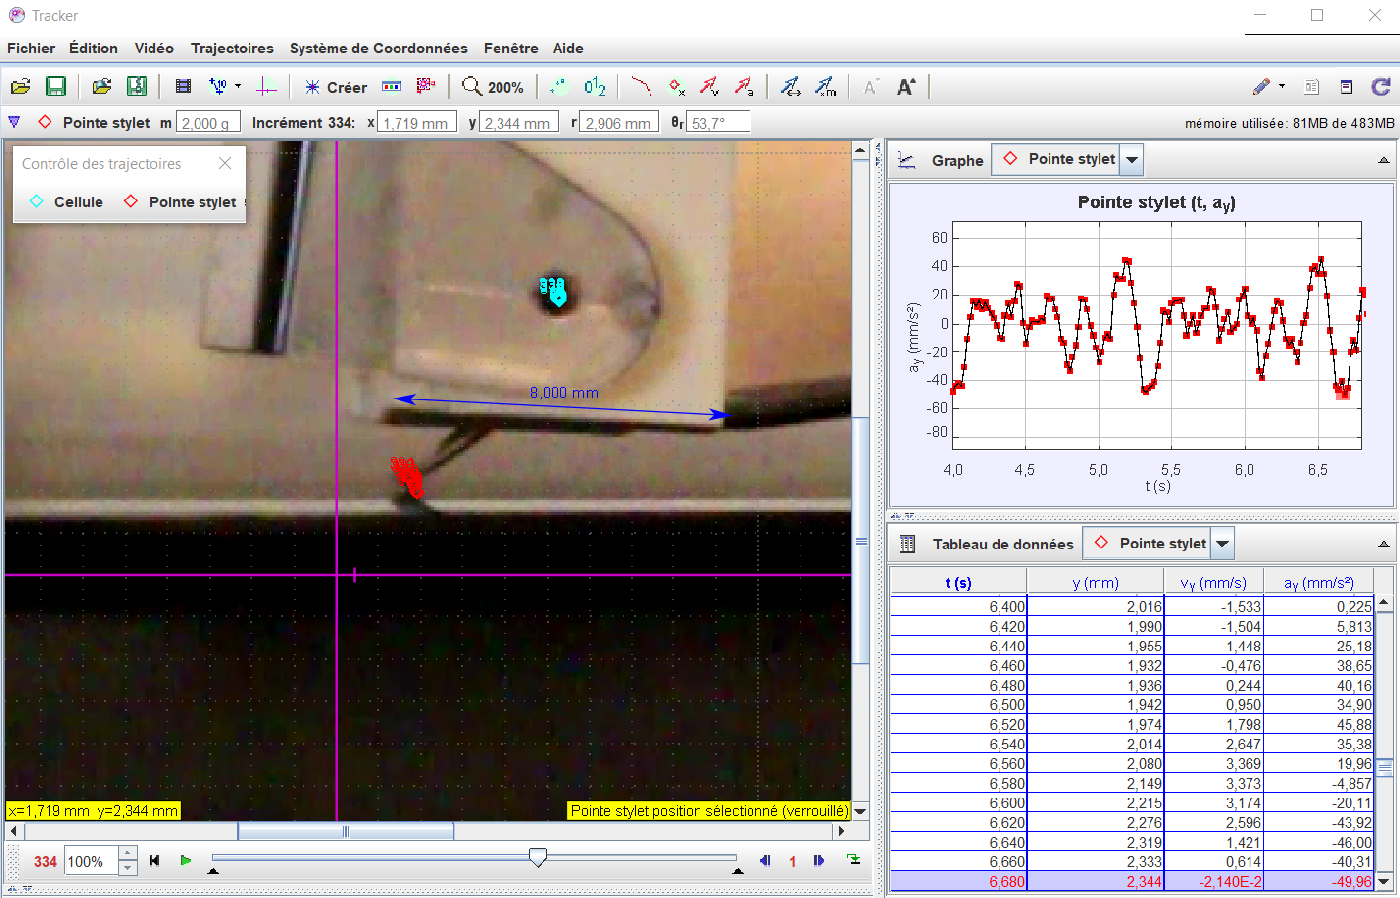The height and width of the screenshot is (898, 1400).
Task: Increase font size with large A icon
Action: [x=906, y=87]
